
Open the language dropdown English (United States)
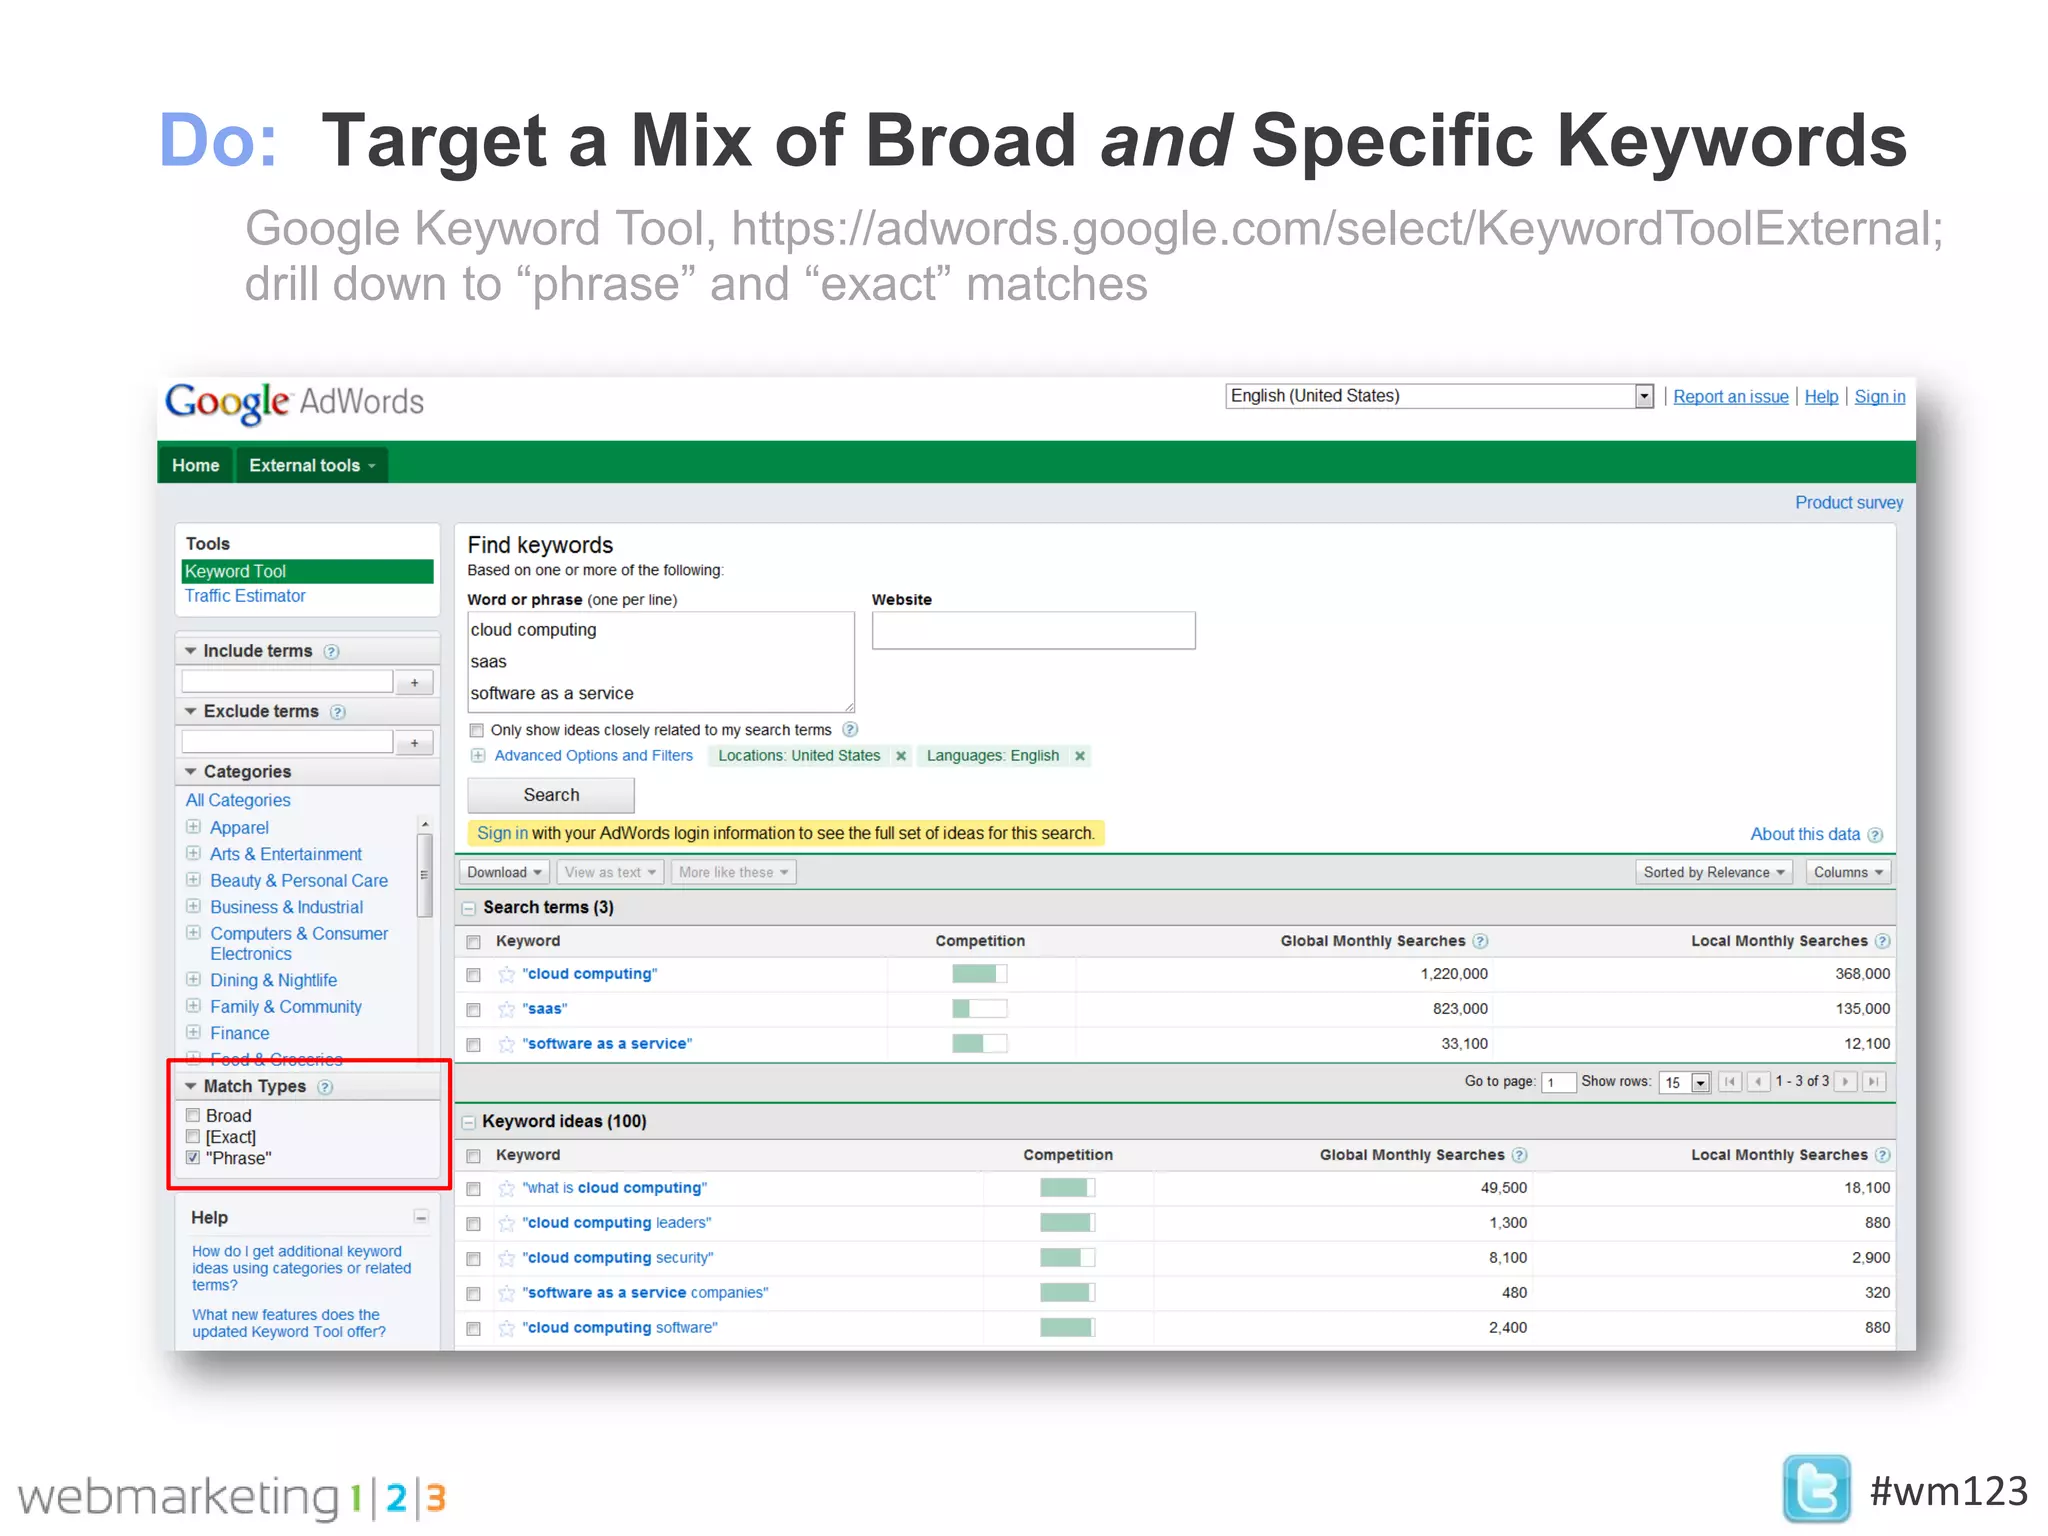point(1440,396)
